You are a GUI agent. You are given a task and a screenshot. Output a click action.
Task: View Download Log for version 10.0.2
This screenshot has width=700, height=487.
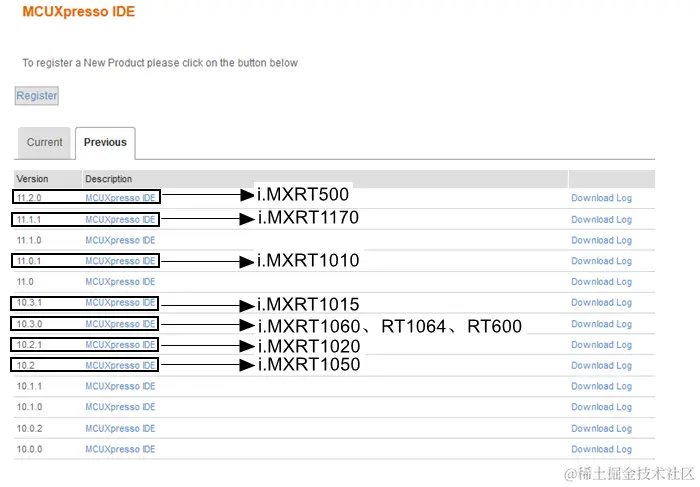click(601, 429)
